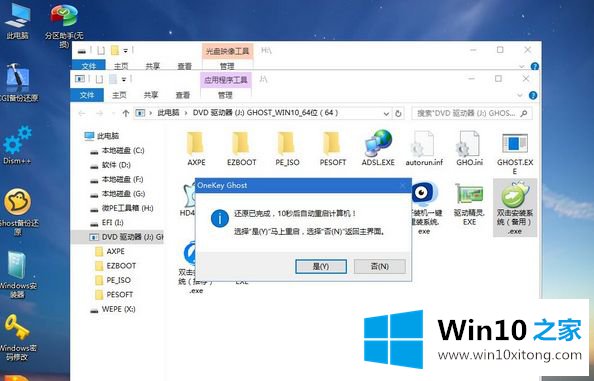This screenshot has height=381, width=594.
Task: Click the search DVD 驱动器 input box
Action: pos(467,113)
